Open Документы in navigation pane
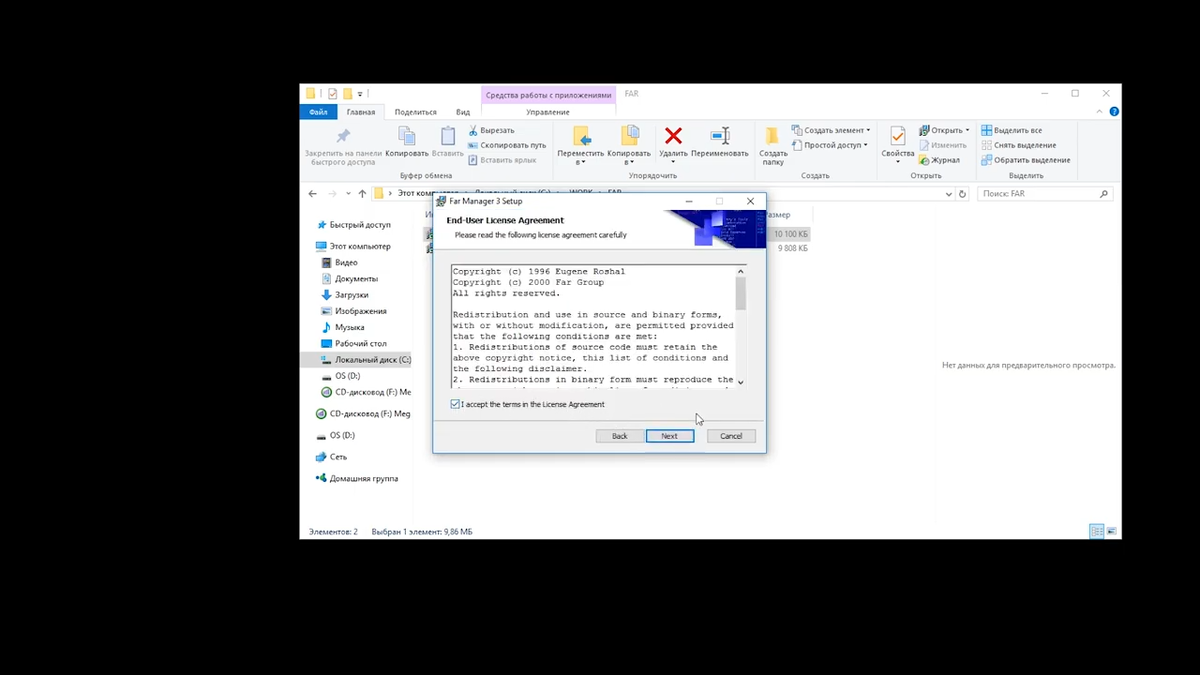 [x=349, y=279]
